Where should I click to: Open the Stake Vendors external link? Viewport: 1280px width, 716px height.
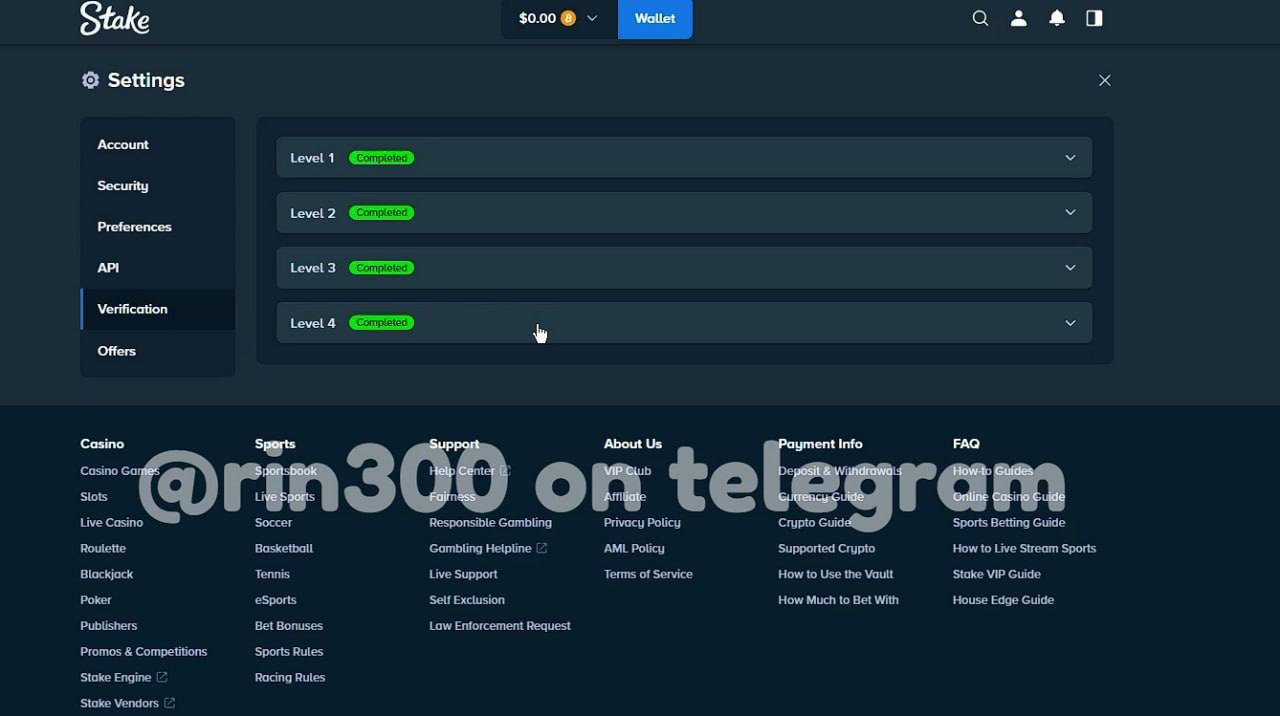(x=127, y=703)
